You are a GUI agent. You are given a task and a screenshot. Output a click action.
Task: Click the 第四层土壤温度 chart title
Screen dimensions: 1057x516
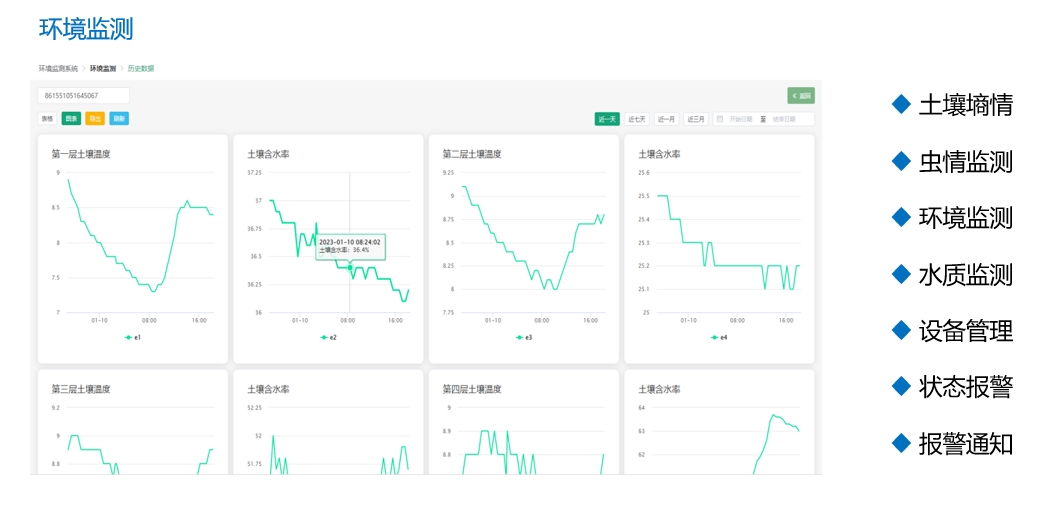[x=472, y=389]
